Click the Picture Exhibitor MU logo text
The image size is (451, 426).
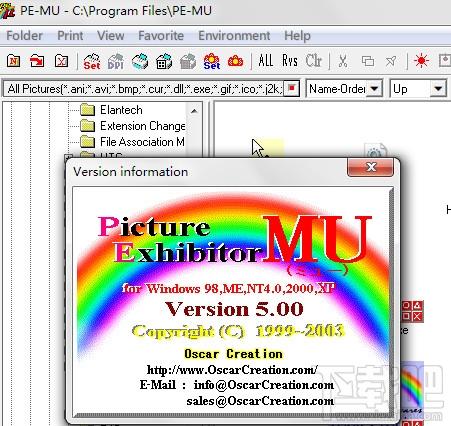point(234,239)
